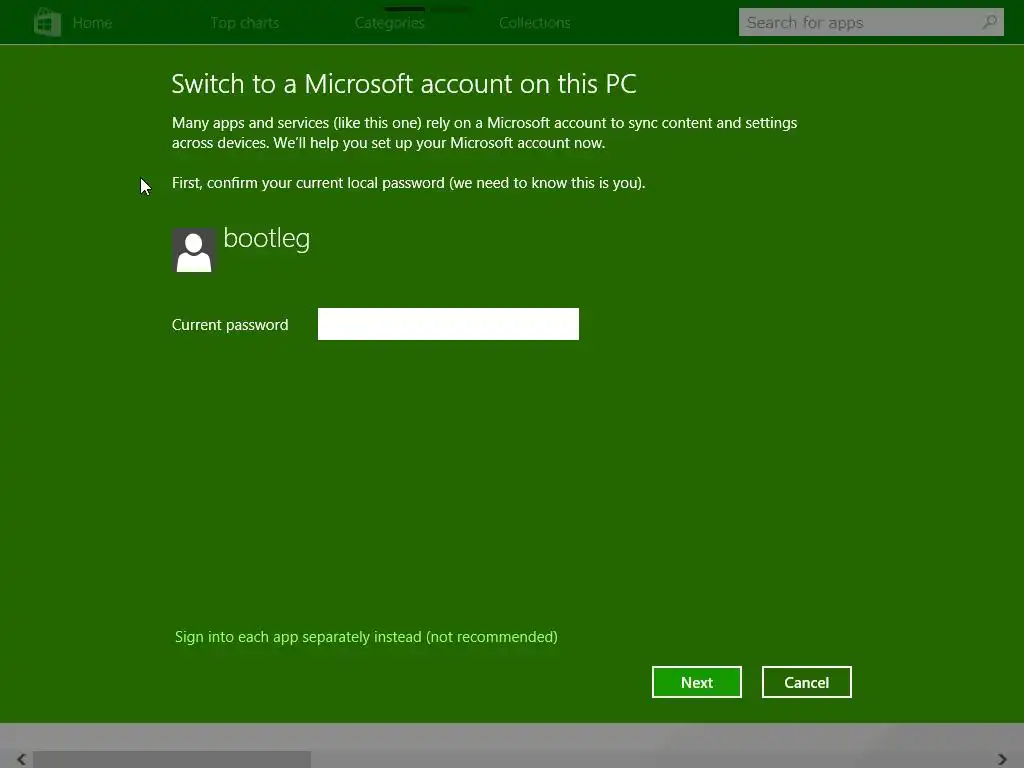Screen dimensions: 1024x768
Task: Click the Current password input box
Action: (448, 324)
